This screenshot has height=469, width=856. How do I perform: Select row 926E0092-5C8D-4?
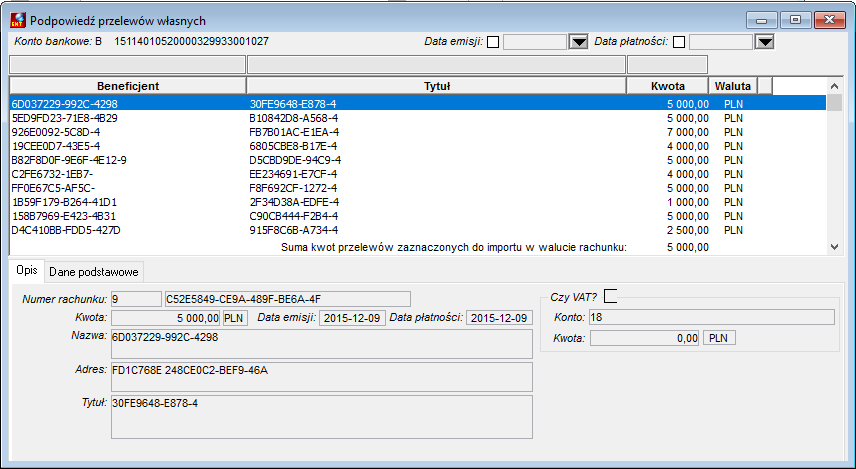pyautogui.click(x=418, y=132)
